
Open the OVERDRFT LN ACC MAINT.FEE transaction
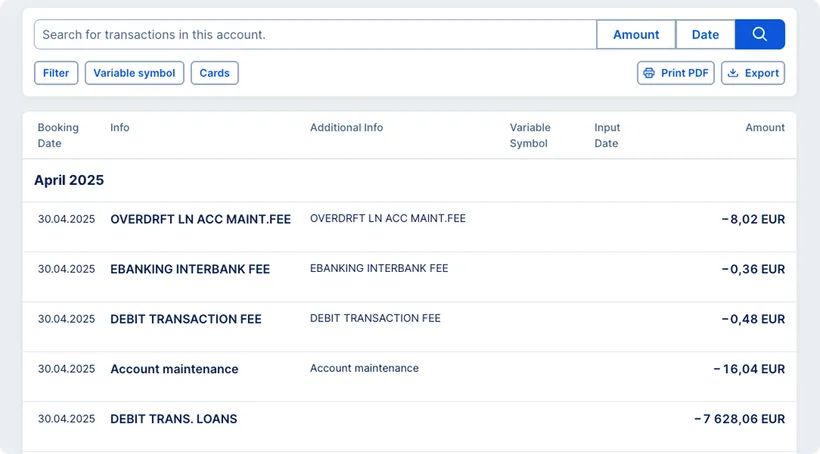click(x=200, y=219)
